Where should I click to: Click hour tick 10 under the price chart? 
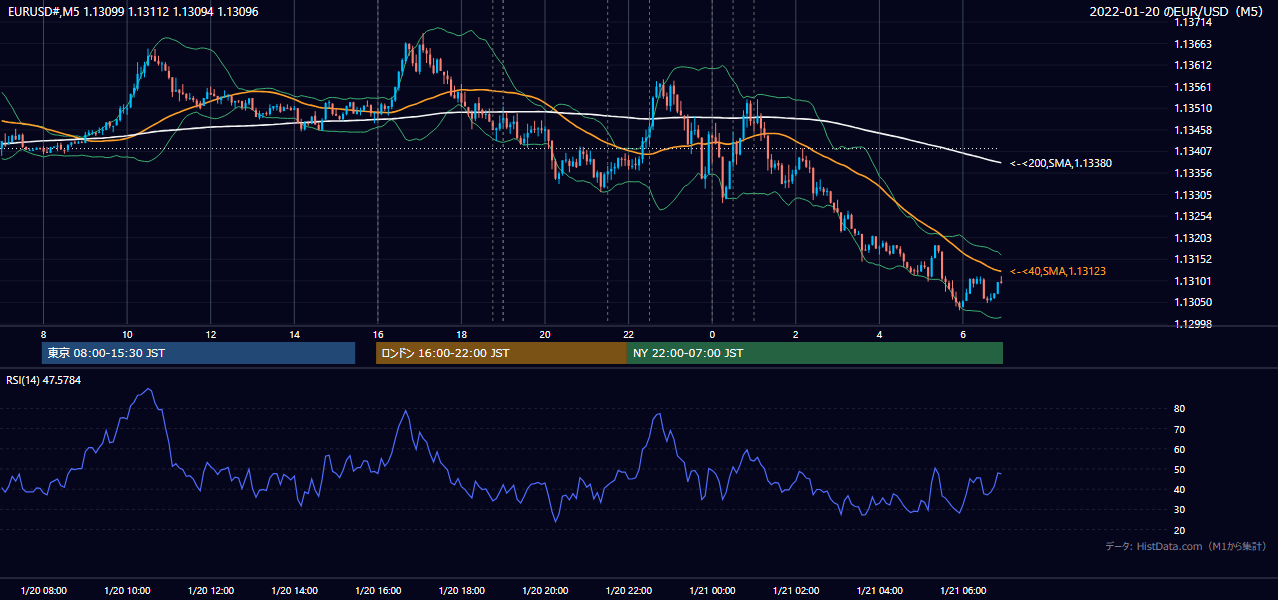pyautogui.click(x=127, y=334)
